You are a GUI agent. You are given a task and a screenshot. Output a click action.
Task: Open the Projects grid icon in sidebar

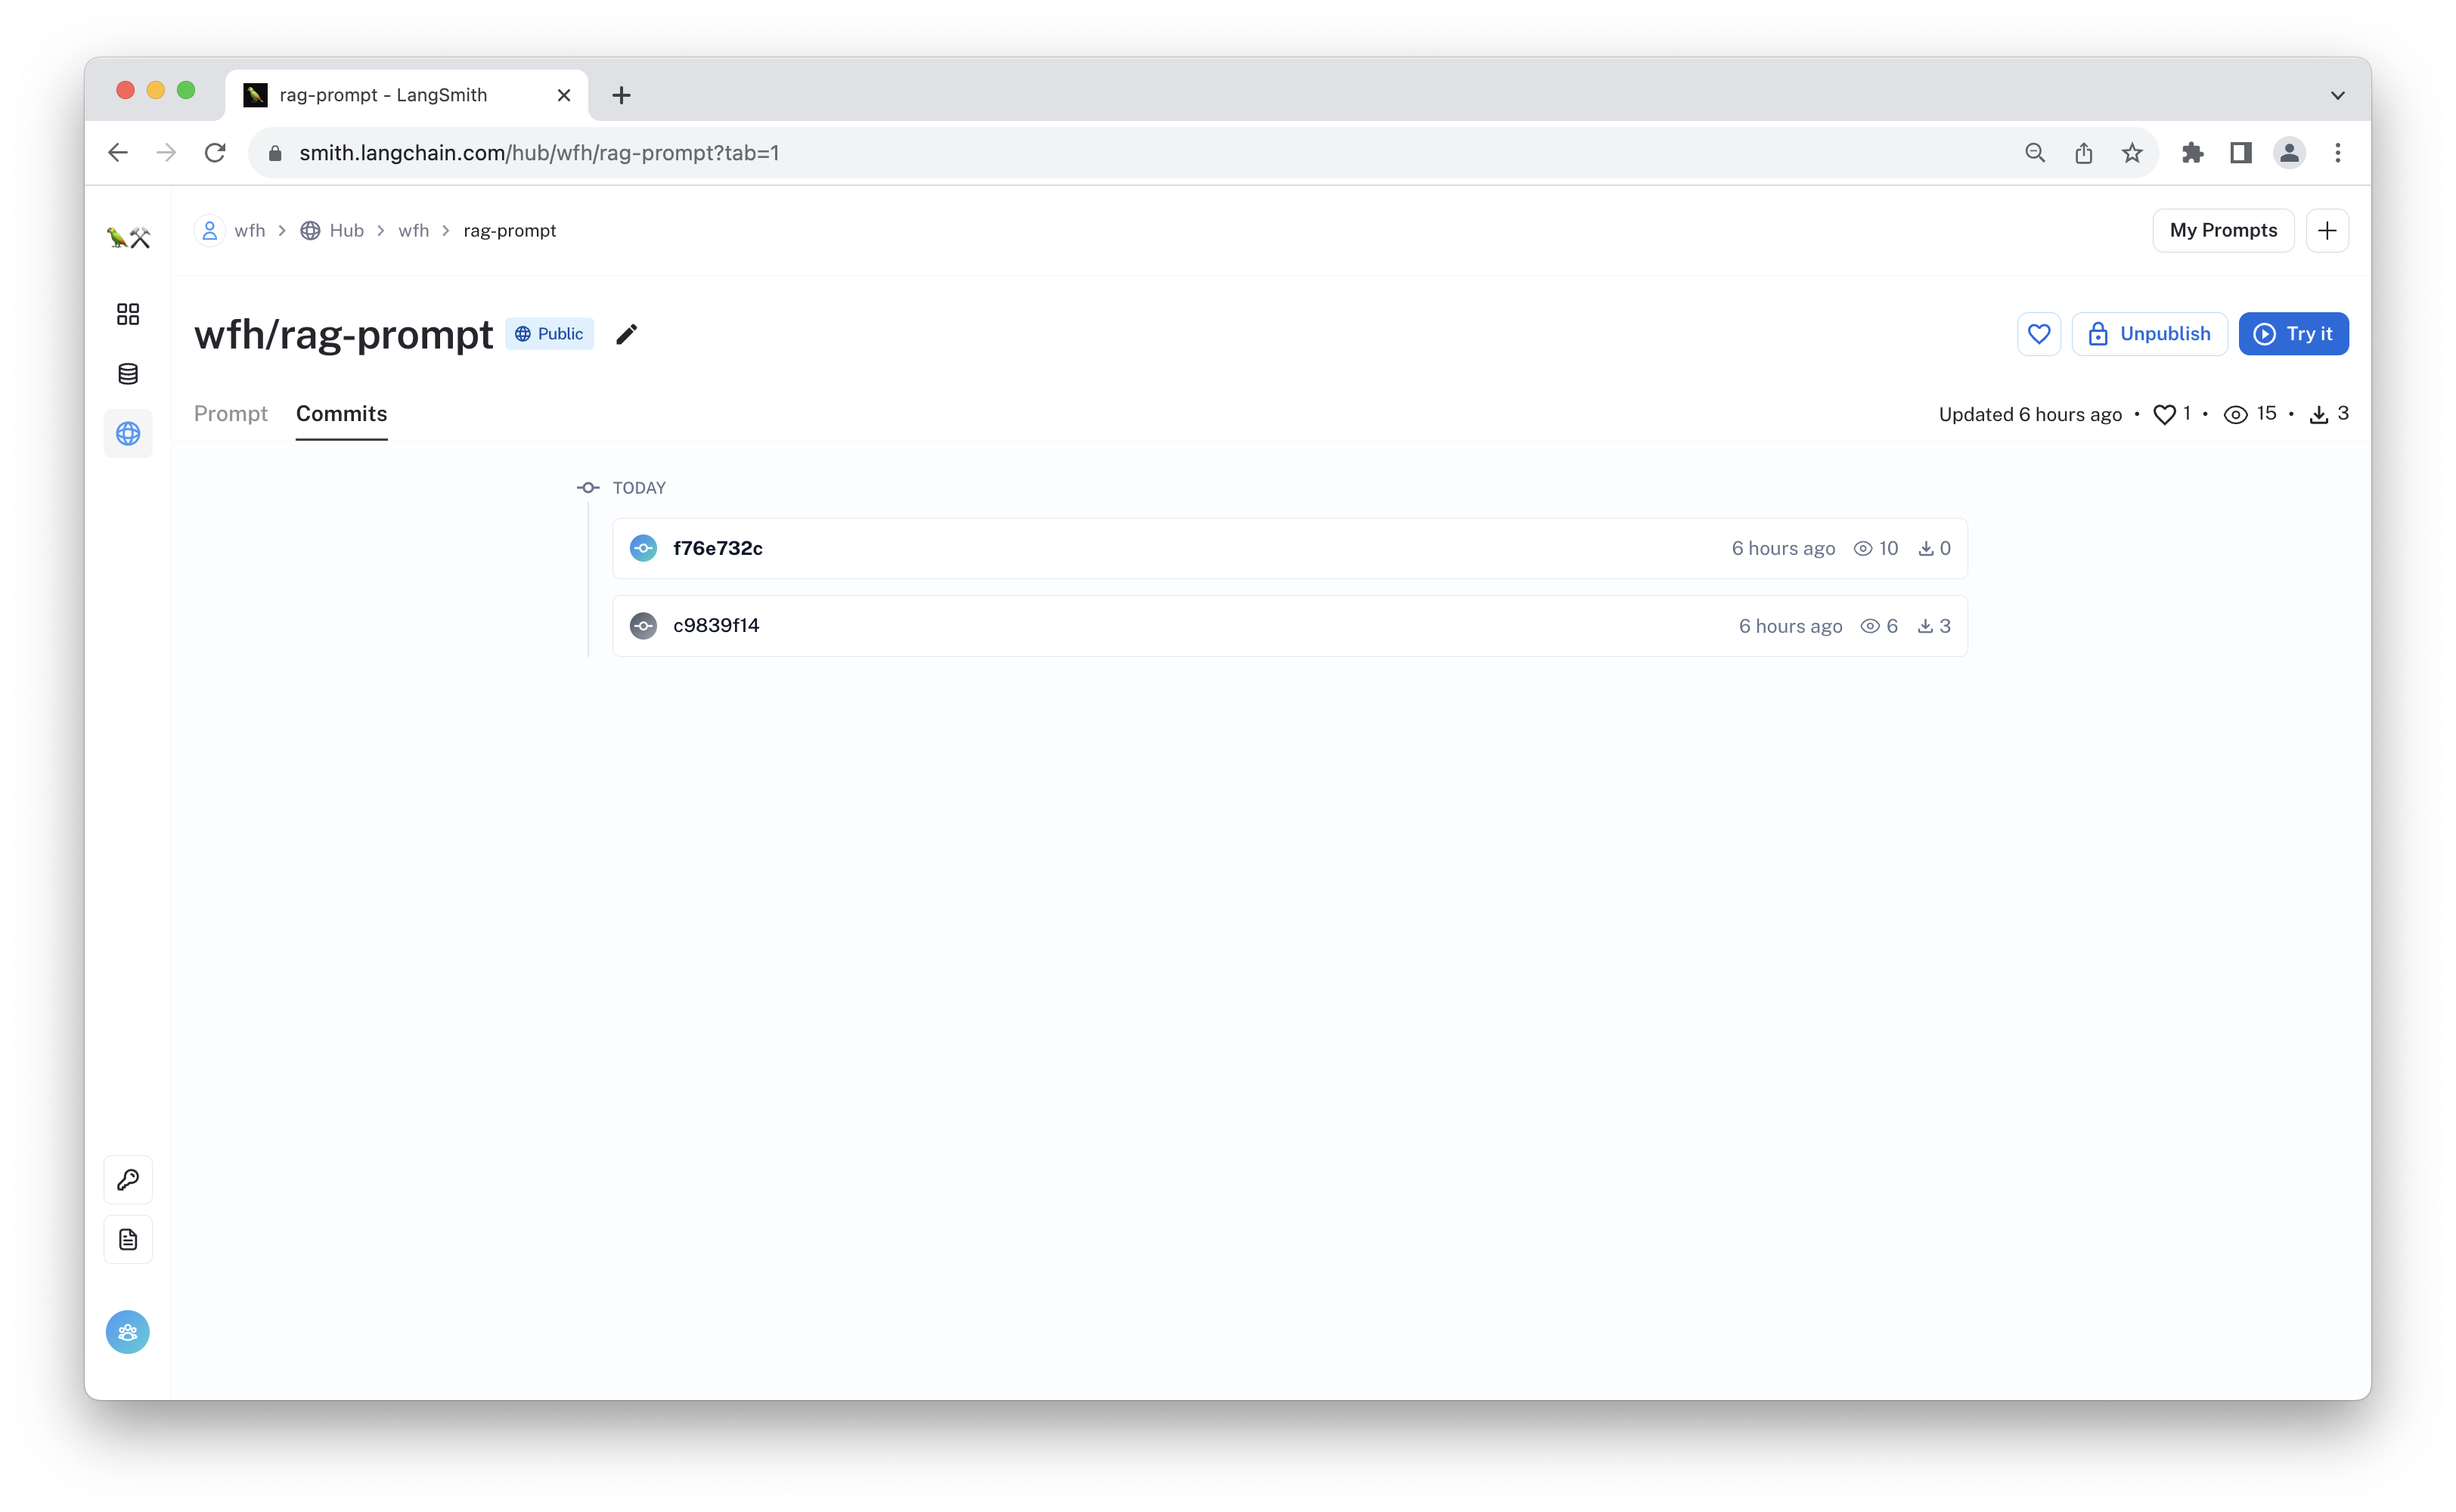pos(128,314)
